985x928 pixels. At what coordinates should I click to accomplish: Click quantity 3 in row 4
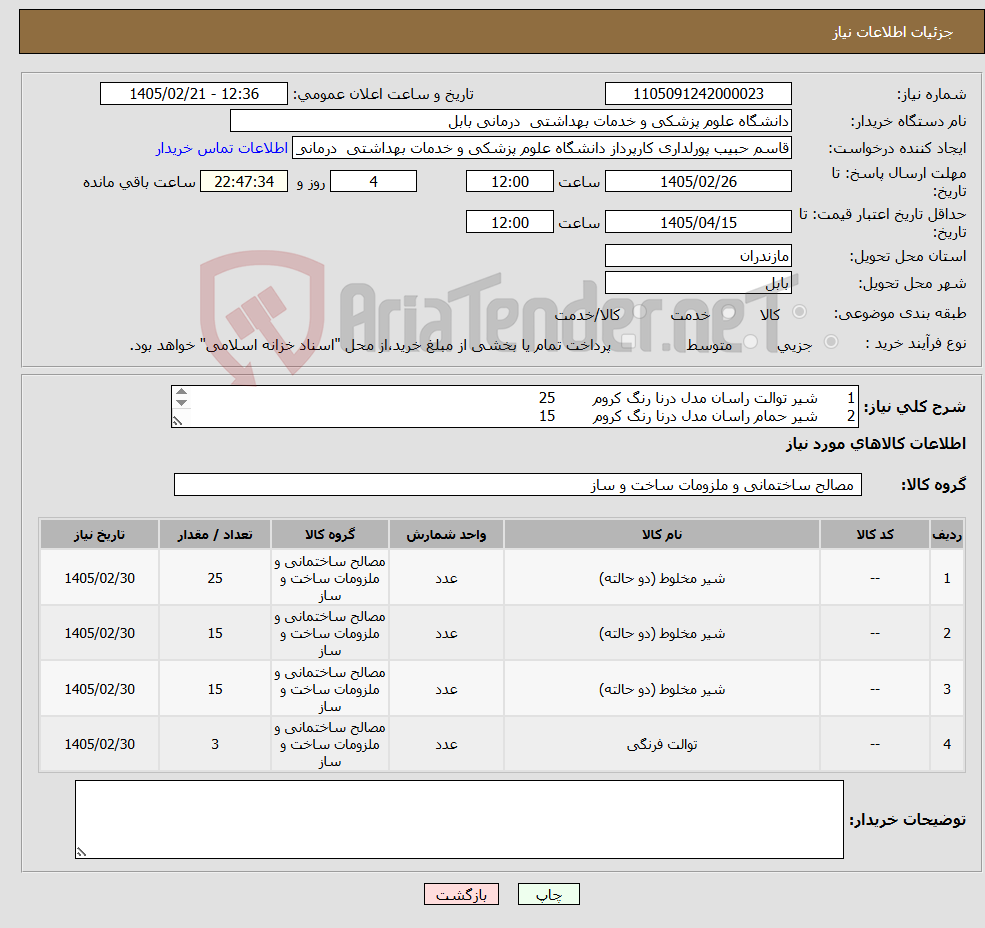(215, 745)
